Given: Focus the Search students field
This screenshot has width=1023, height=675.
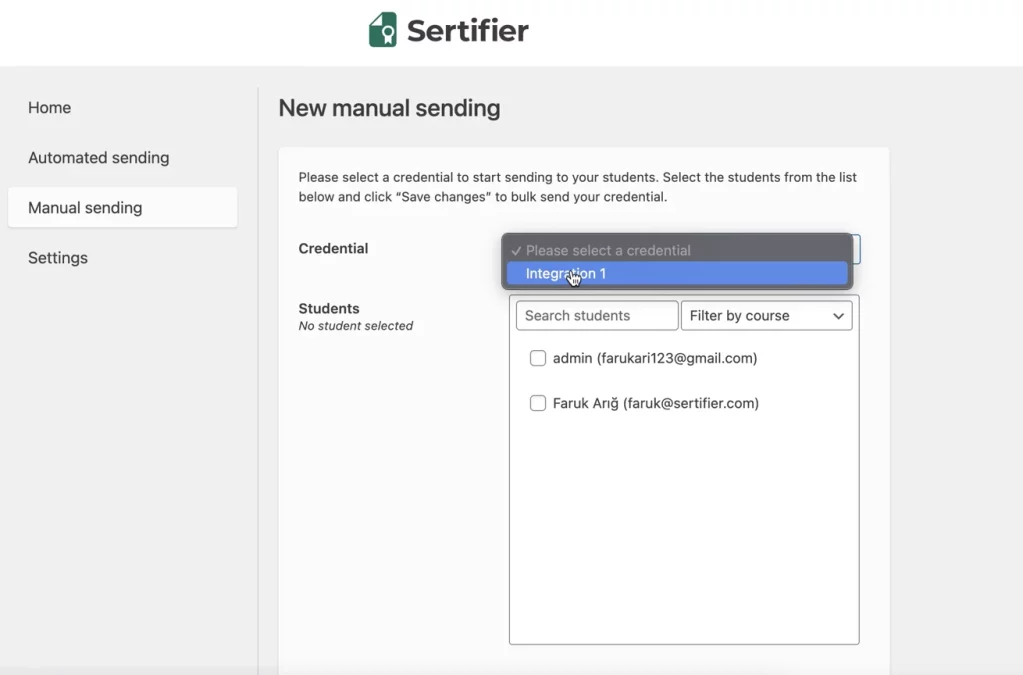Looking at the screenshot, I should coord(597,316).
